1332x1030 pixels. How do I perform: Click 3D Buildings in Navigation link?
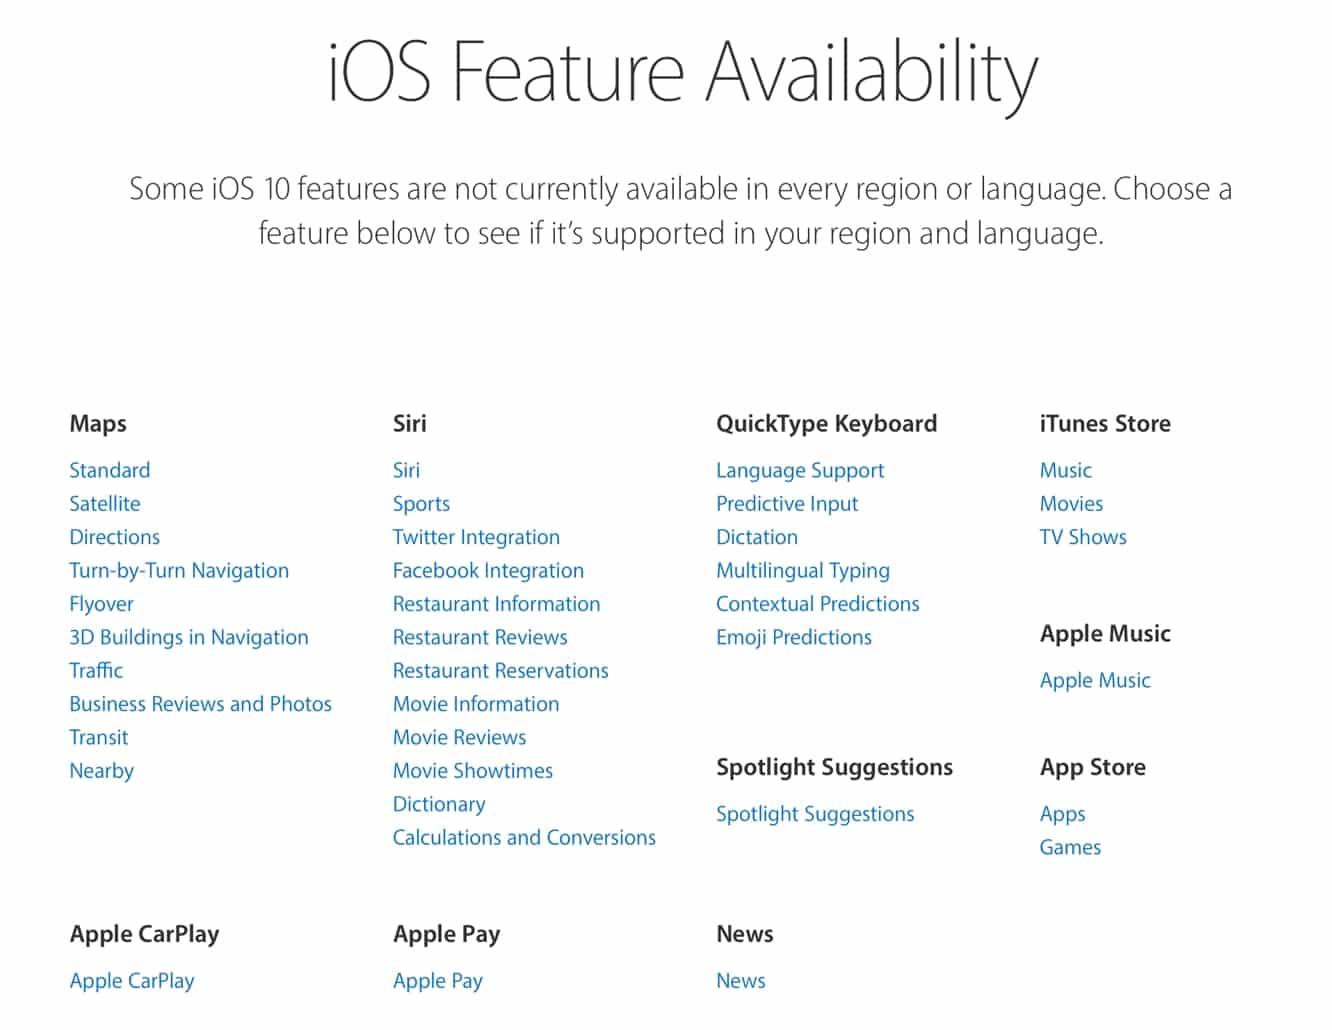click(189, 637)
